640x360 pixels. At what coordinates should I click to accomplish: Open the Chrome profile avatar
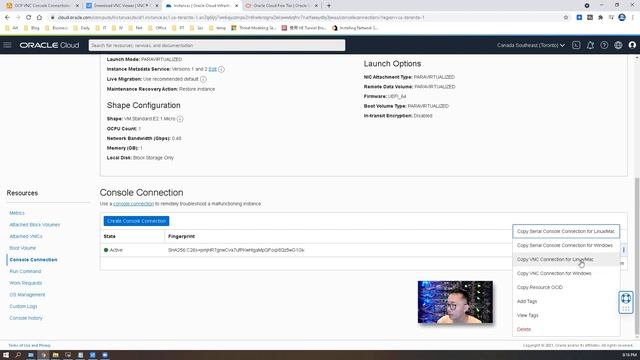622,17
